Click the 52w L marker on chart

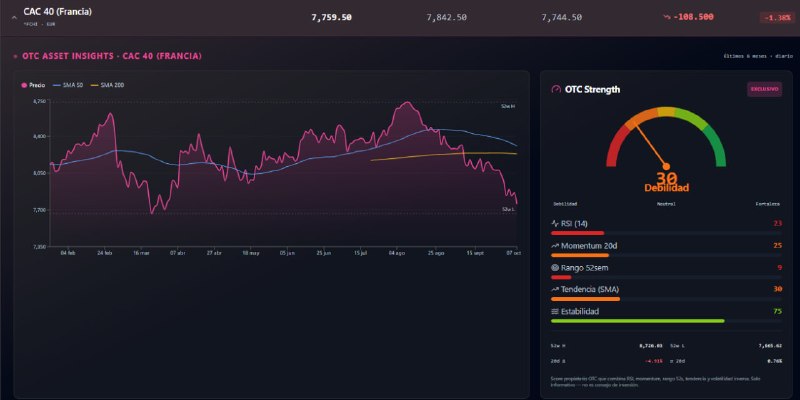point(508,209)
